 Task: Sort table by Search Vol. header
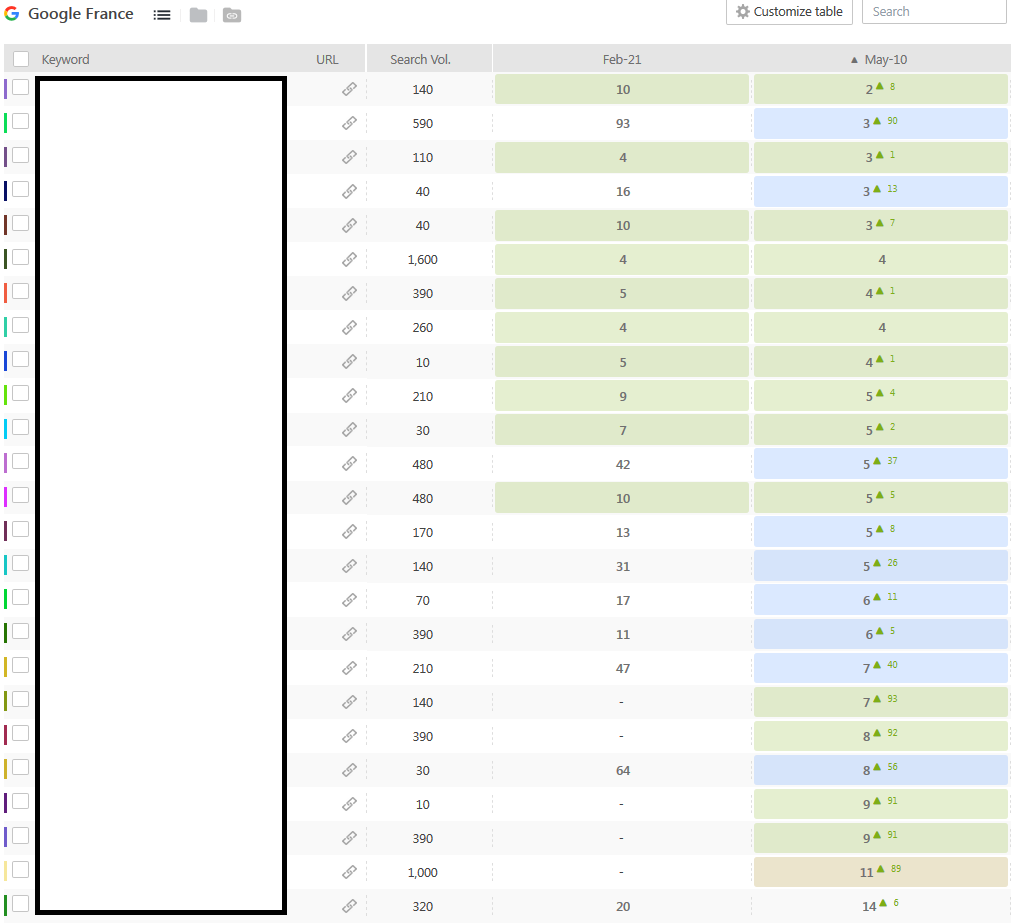(x=420, y=59)
